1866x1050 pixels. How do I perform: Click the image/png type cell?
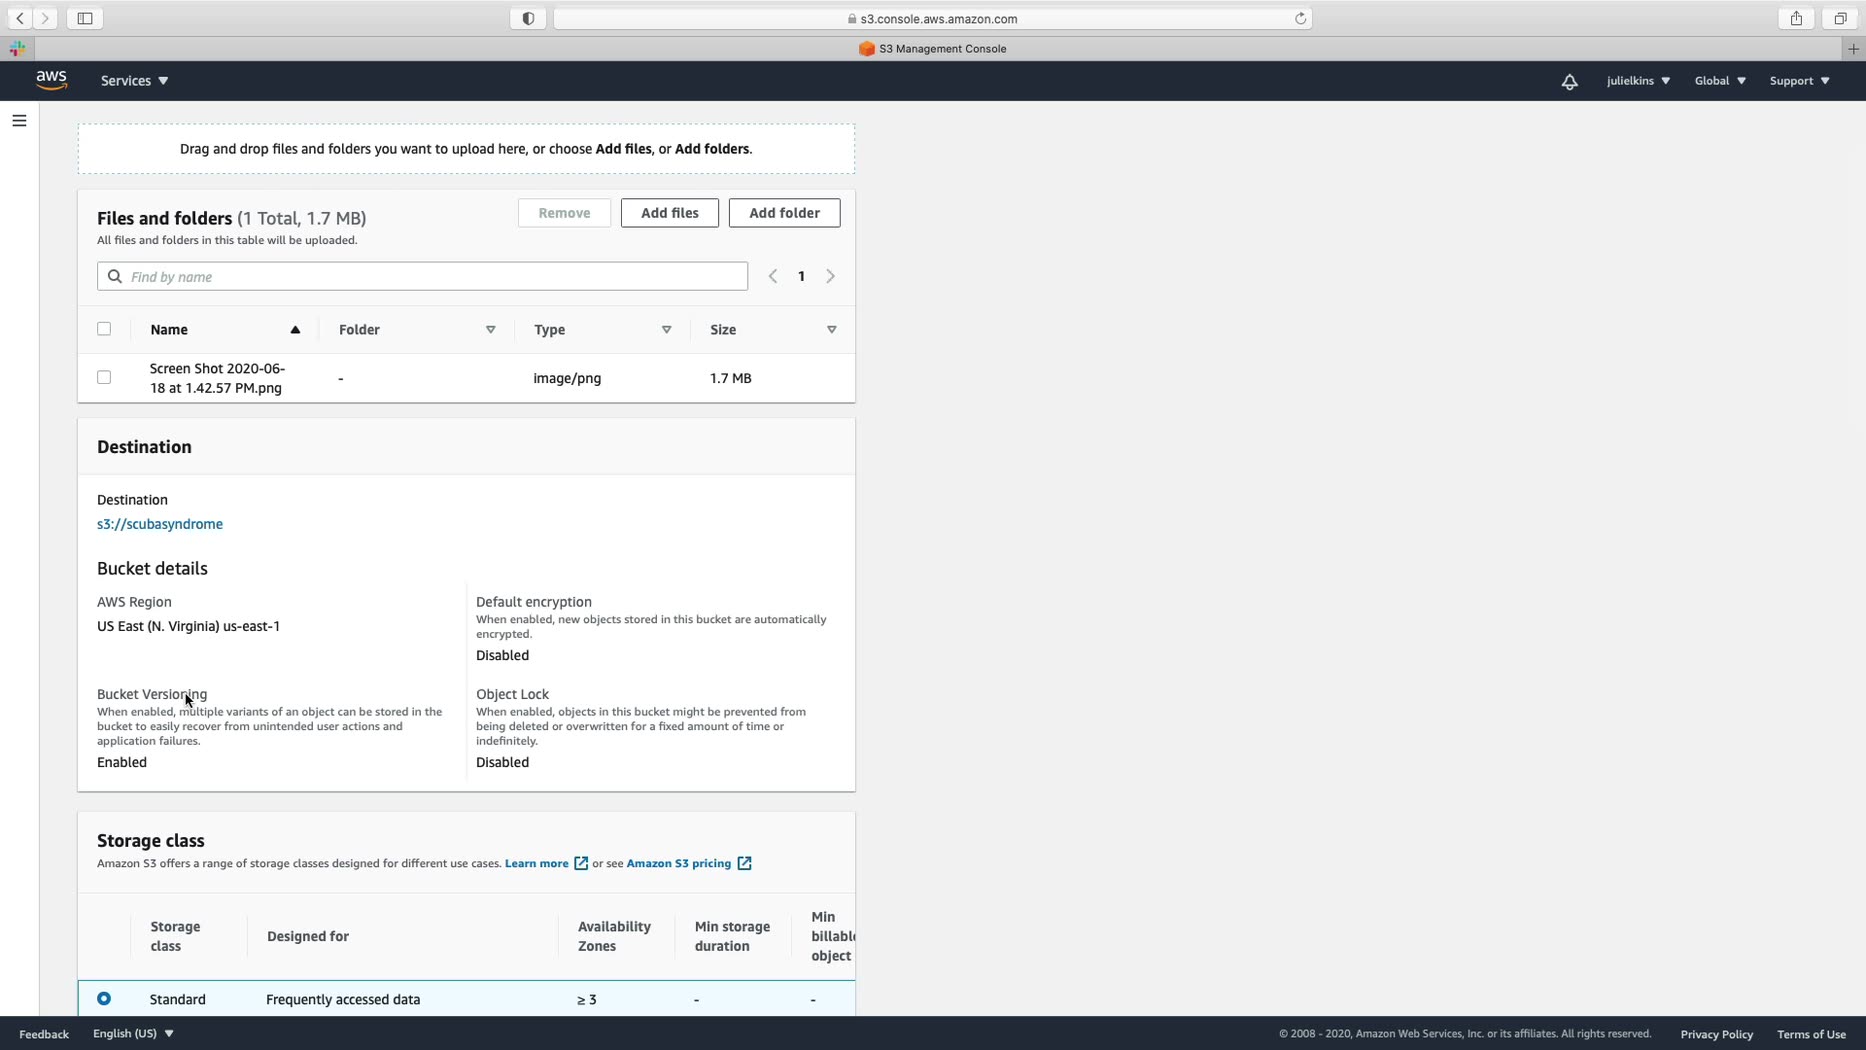(x=567, y=378)
